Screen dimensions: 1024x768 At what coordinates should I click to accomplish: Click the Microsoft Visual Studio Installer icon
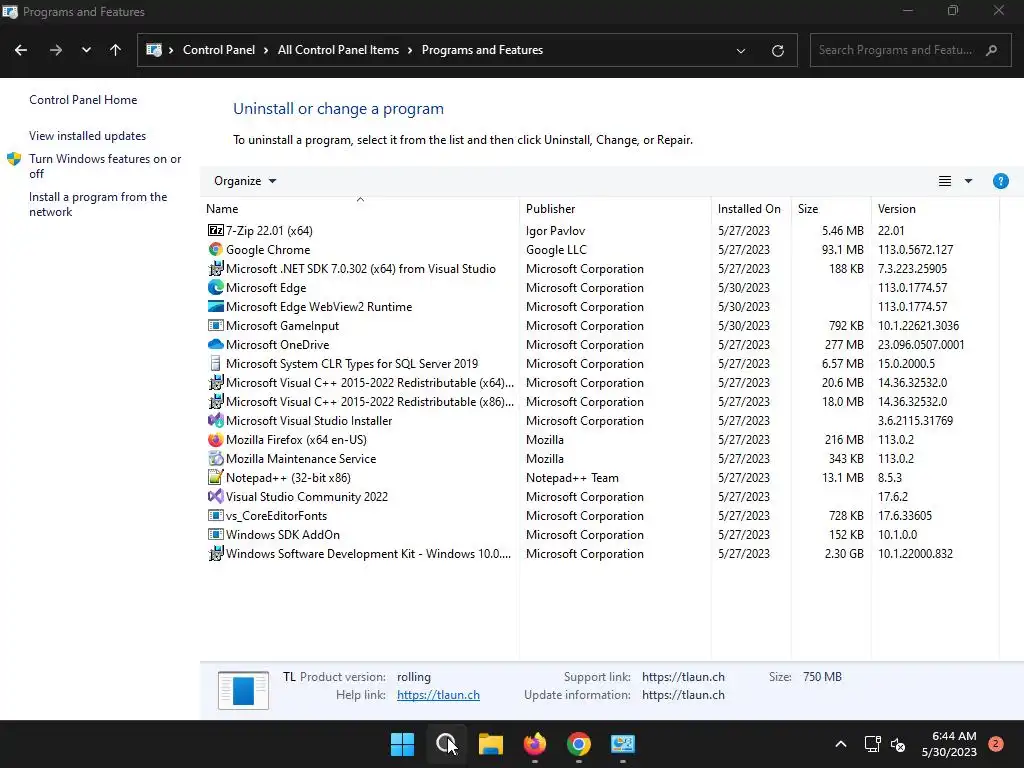click(x=216, y=421)
